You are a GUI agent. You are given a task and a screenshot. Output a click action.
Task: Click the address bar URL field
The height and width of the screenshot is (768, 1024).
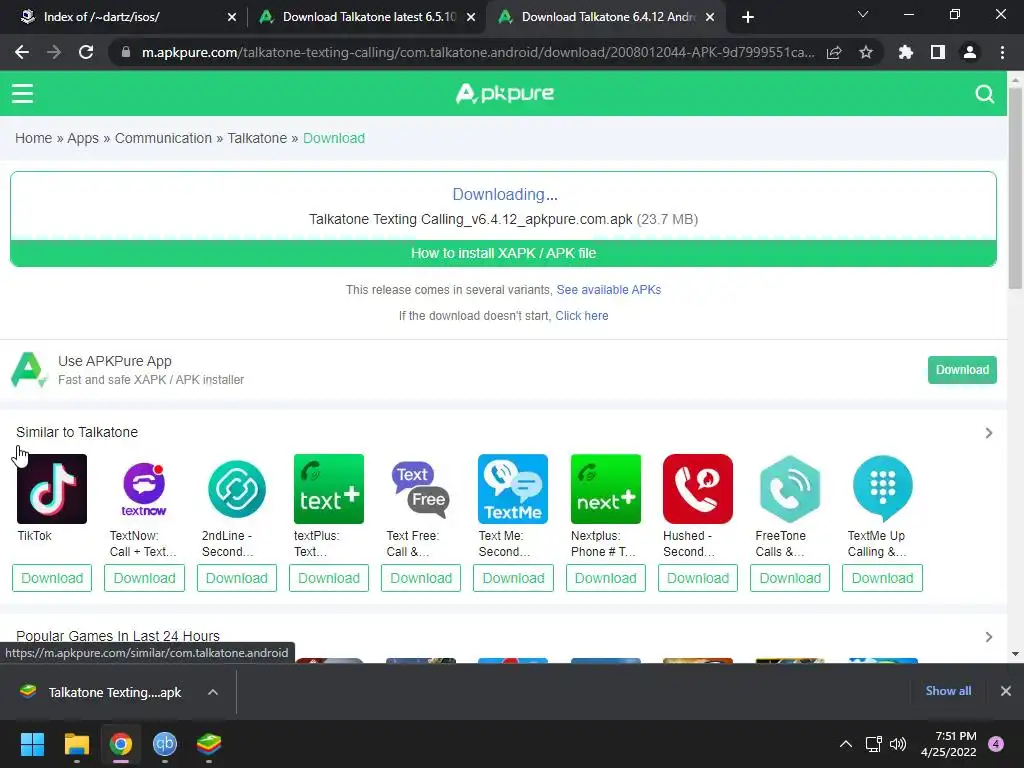tap(477, 52)
